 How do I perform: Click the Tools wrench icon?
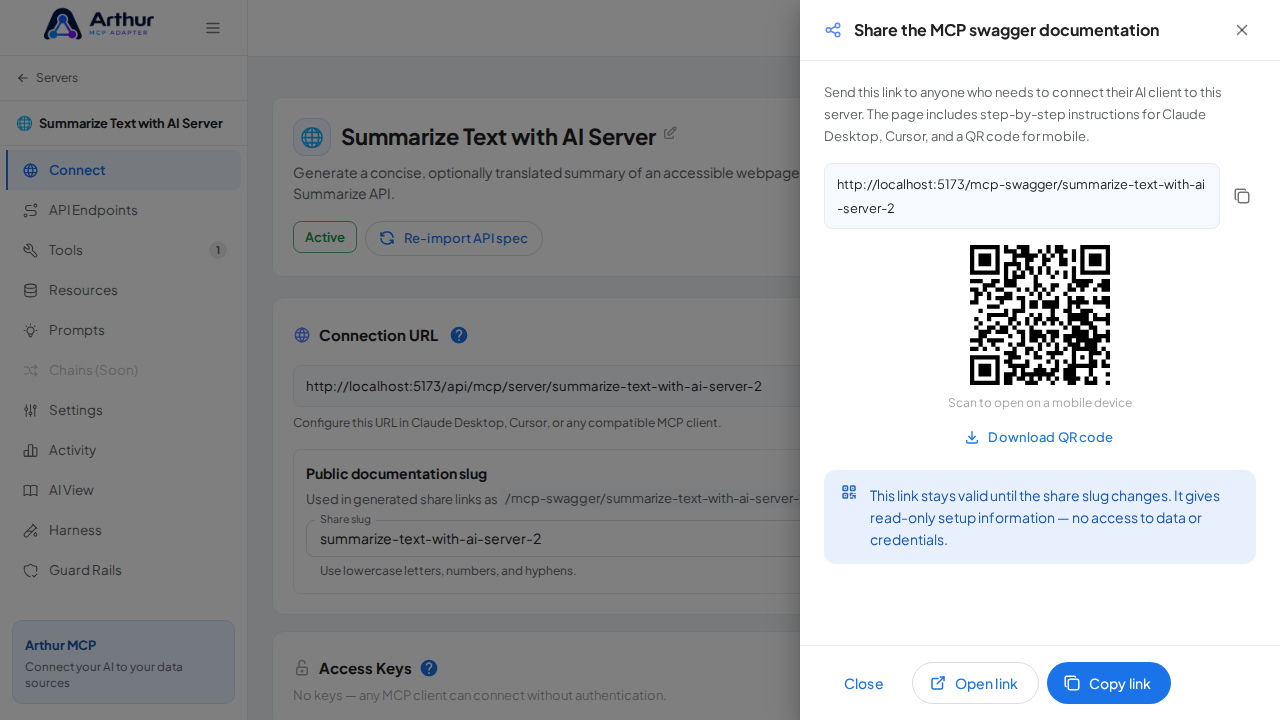click(31, 250)
